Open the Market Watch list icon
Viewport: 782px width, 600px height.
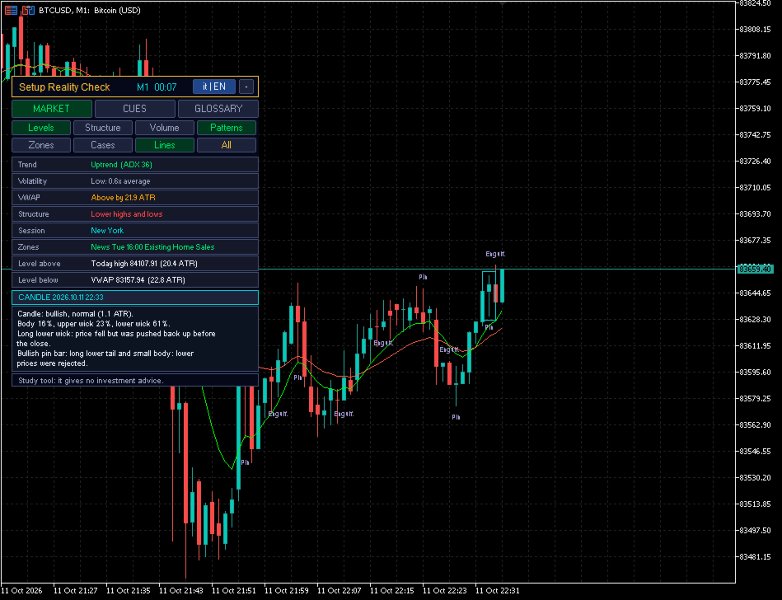10,10
